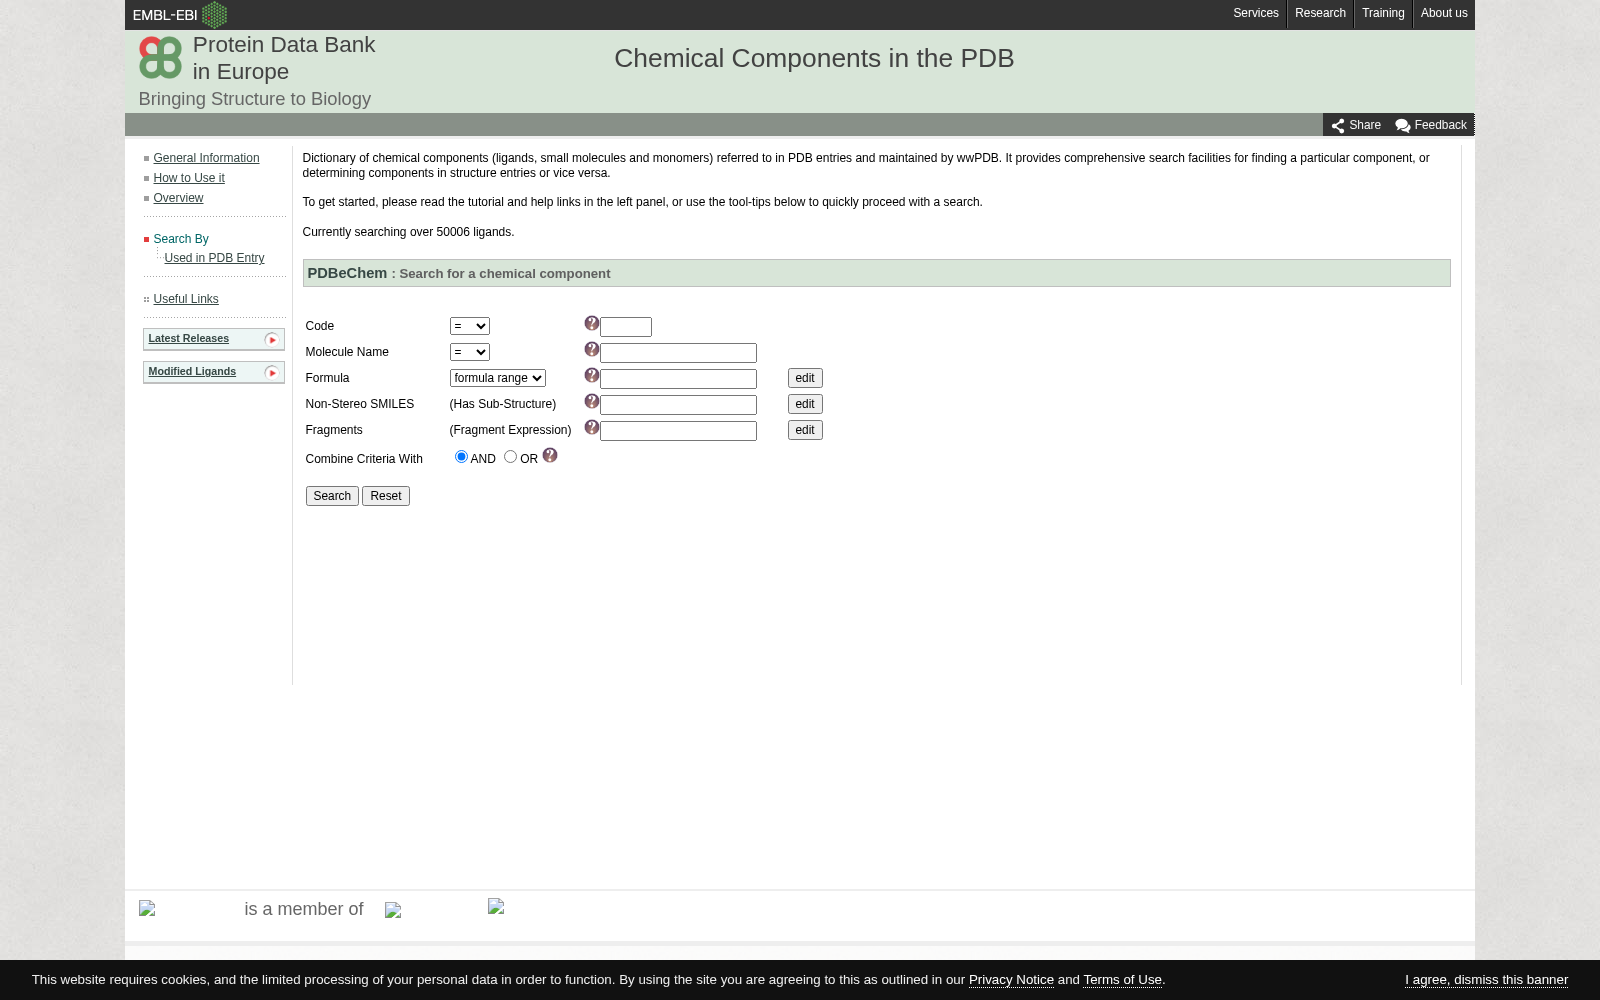Open the About us menu

tap(1444, 13)
